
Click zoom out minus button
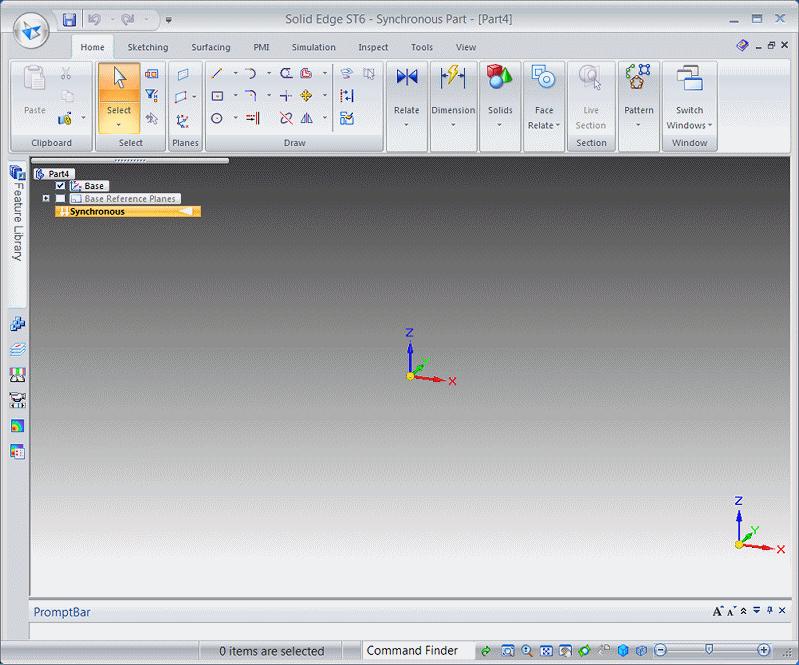[660, 650]
